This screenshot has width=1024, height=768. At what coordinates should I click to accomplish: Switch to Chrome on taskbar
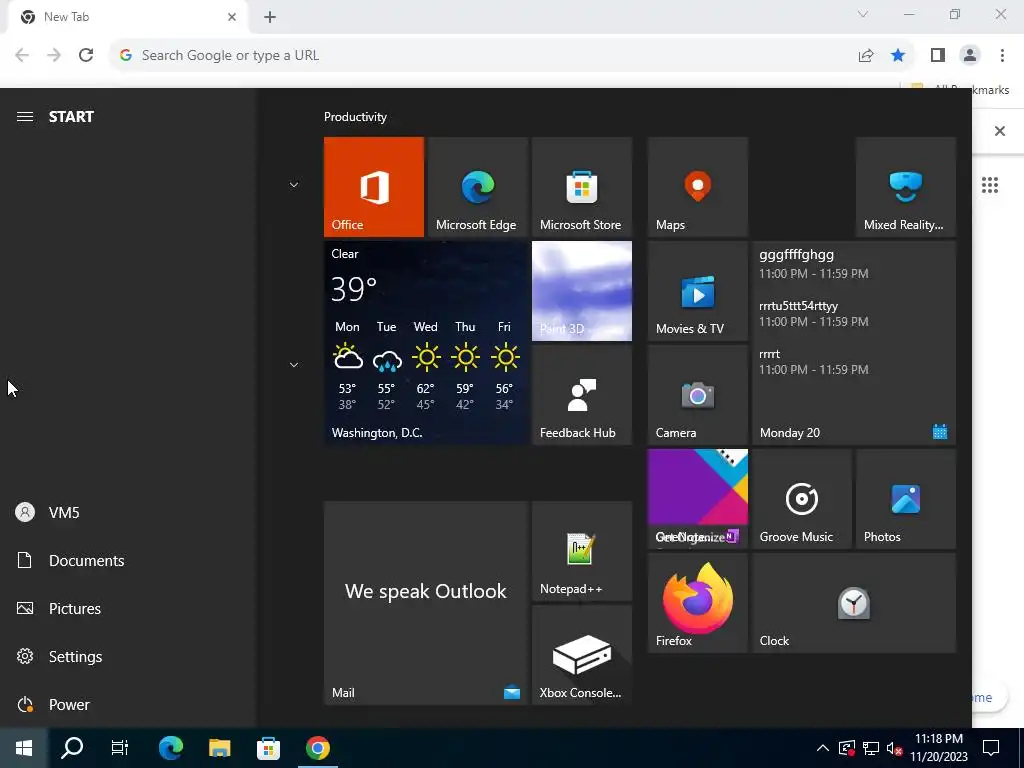tap(317, 748)
